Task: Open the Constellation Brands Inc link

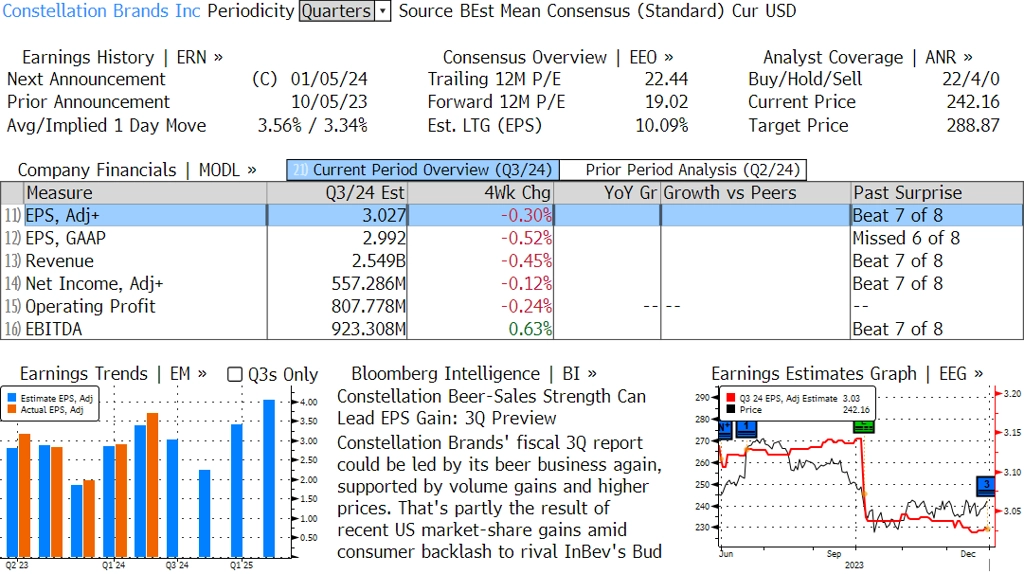Action: (x=101, y=11)
